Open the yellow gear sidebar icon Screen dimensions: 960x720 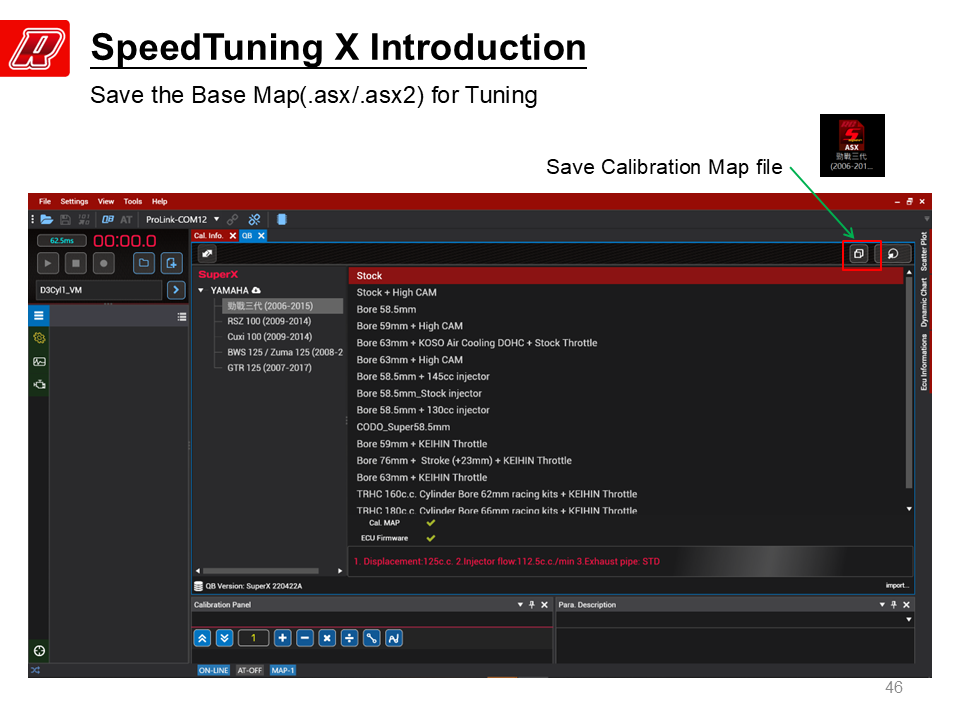39,338
